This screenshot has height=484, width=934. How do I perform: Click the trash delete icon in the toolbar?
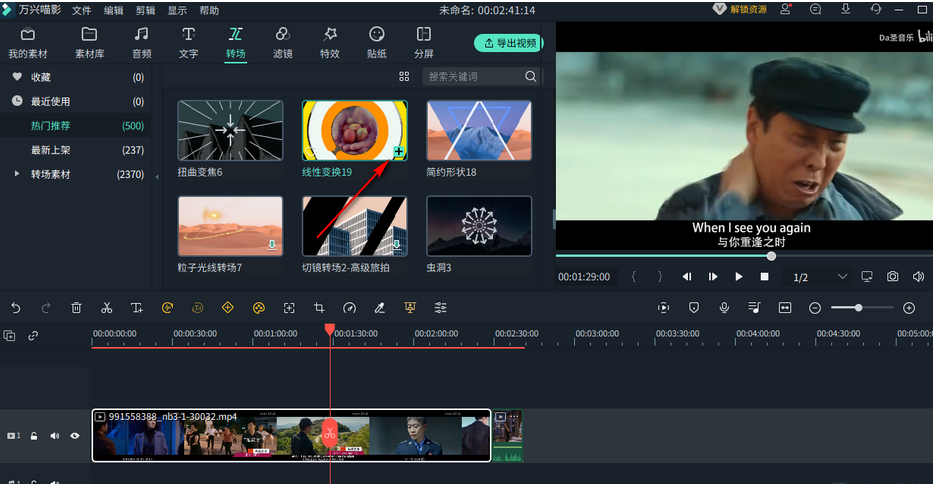(x=76, y=308)
